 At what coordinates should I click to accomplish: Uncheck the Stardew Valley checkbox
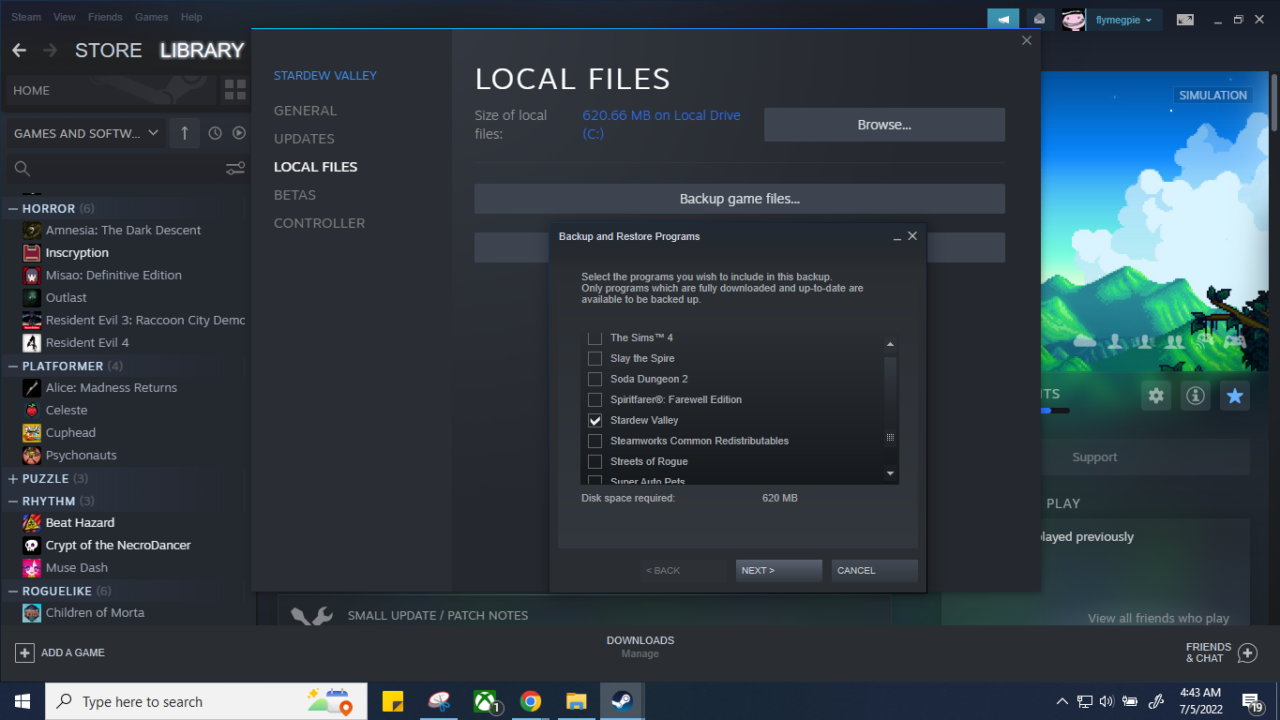click(595, 420)
